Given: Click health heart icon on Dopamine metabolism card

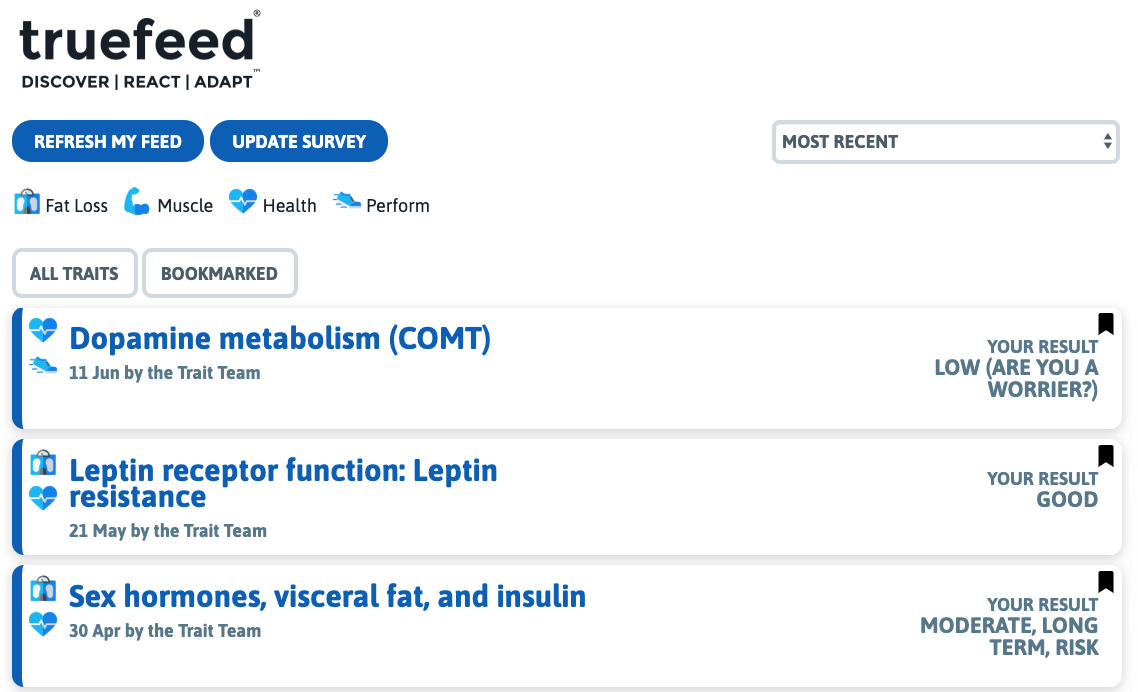Looking at the screenshot, I should click(x=43, y=330).
